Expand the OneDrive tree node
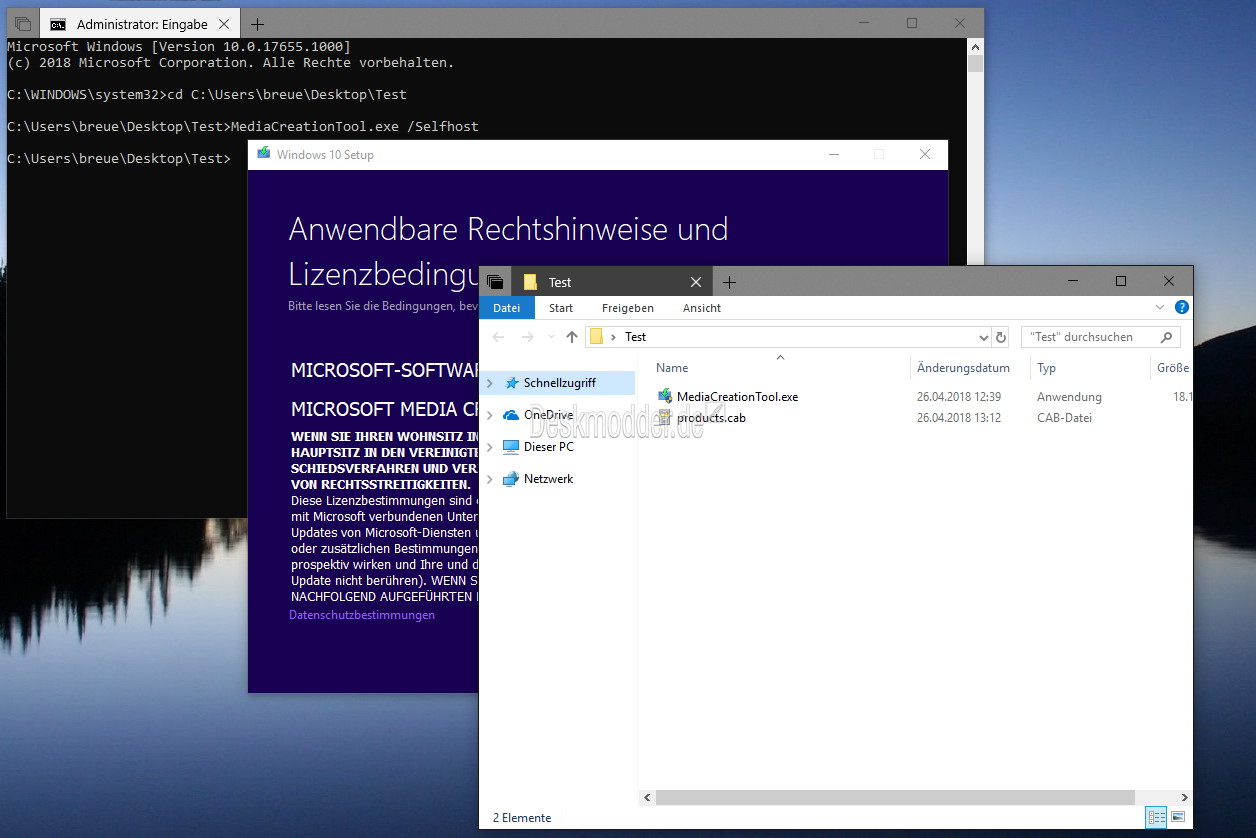 (490, 415)
